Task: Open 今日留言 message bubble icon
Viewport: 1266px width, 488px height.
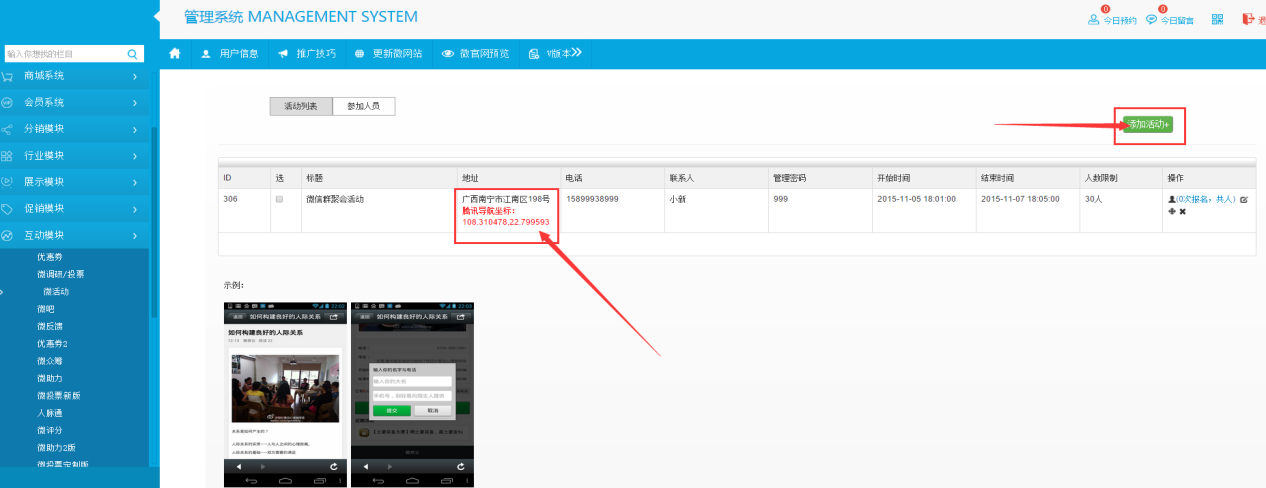Action: click(x=1152, y=20)
